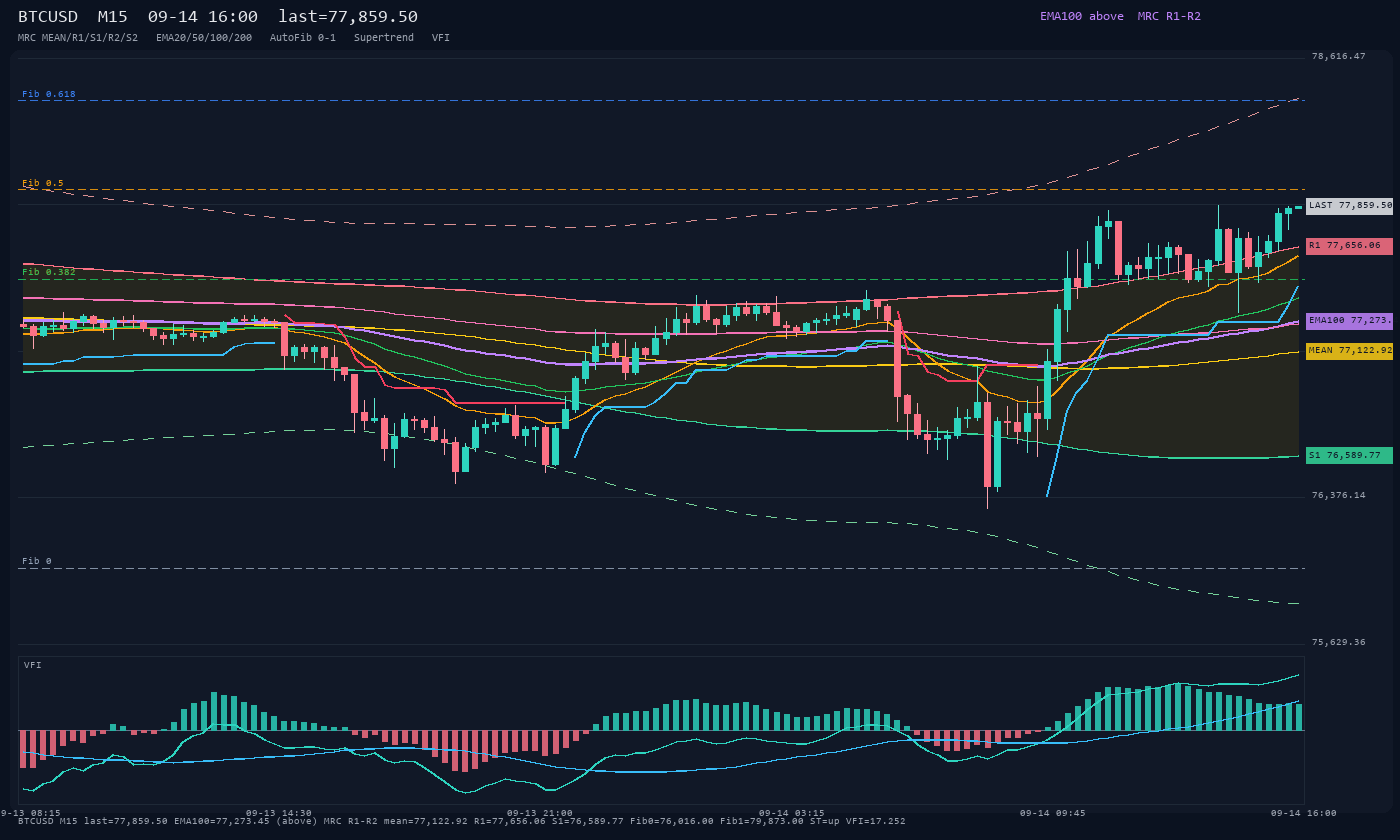Image resolution: width=1400 pixels, height=840 pixels.
Task: Select the VFI label in the indicator legend
Action: coord(441,38)
